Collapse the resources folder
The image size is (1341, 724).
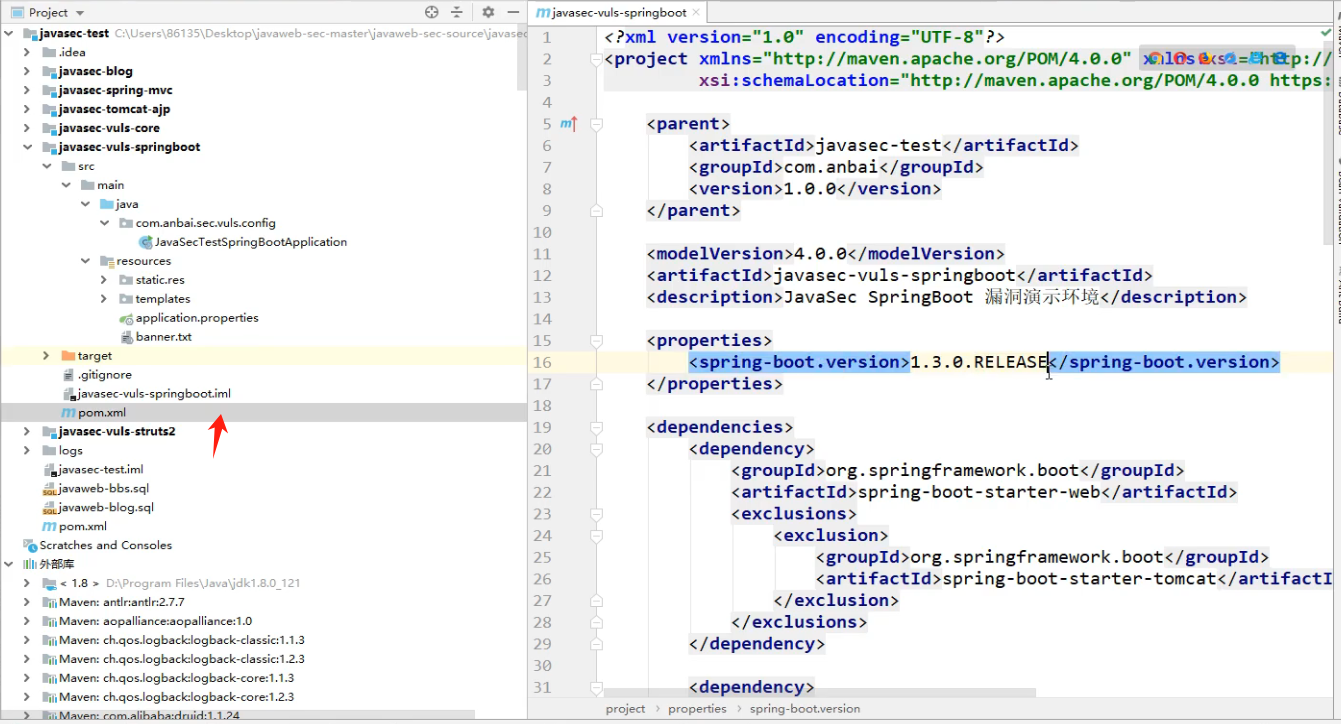point(85,261)
